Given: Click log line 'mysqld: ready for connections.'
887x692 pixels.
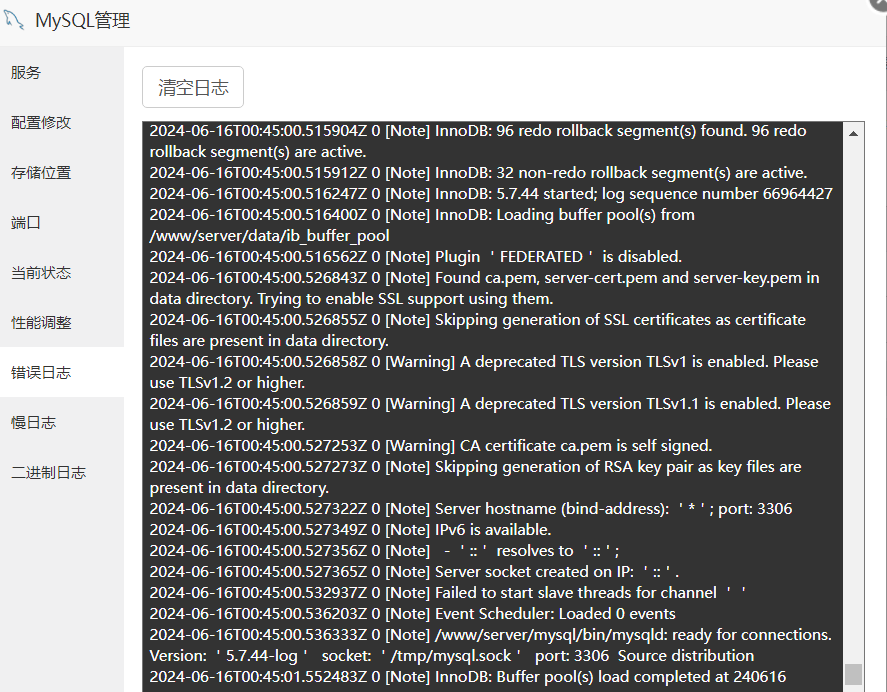Looking at the screenshot, I should (490, 646).
